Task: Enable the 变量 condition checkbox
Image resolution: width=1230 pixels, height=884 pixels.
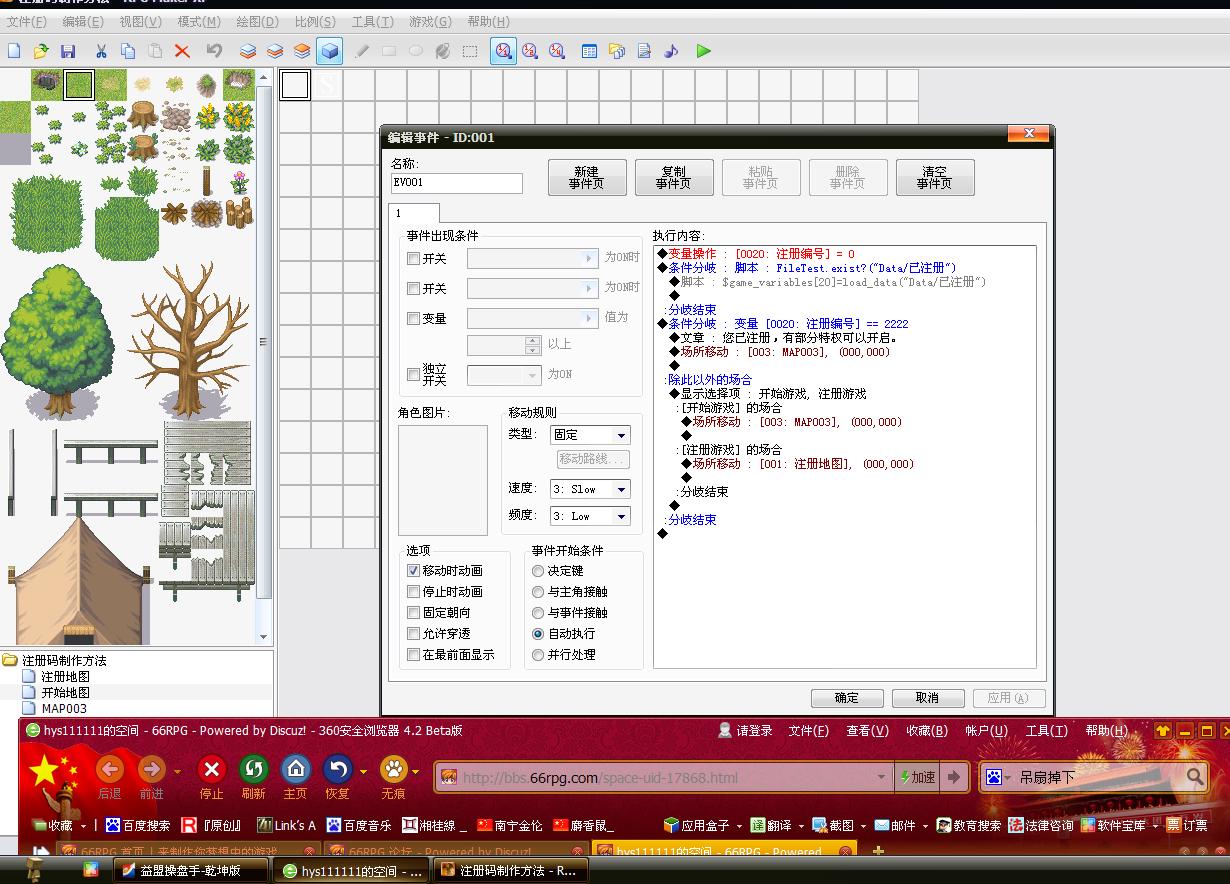Action: (413, 319)
